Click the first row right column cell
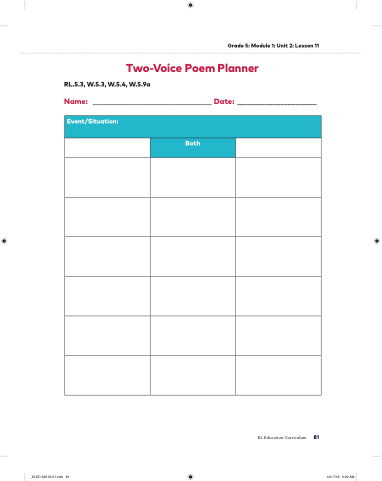The width and height of the screenshot is (382, 481). (x=278, y=177)
